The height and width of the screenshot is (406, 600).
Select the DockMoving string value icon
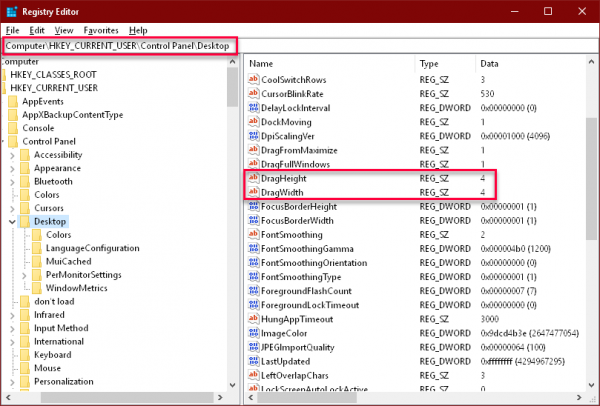(253, 122)
